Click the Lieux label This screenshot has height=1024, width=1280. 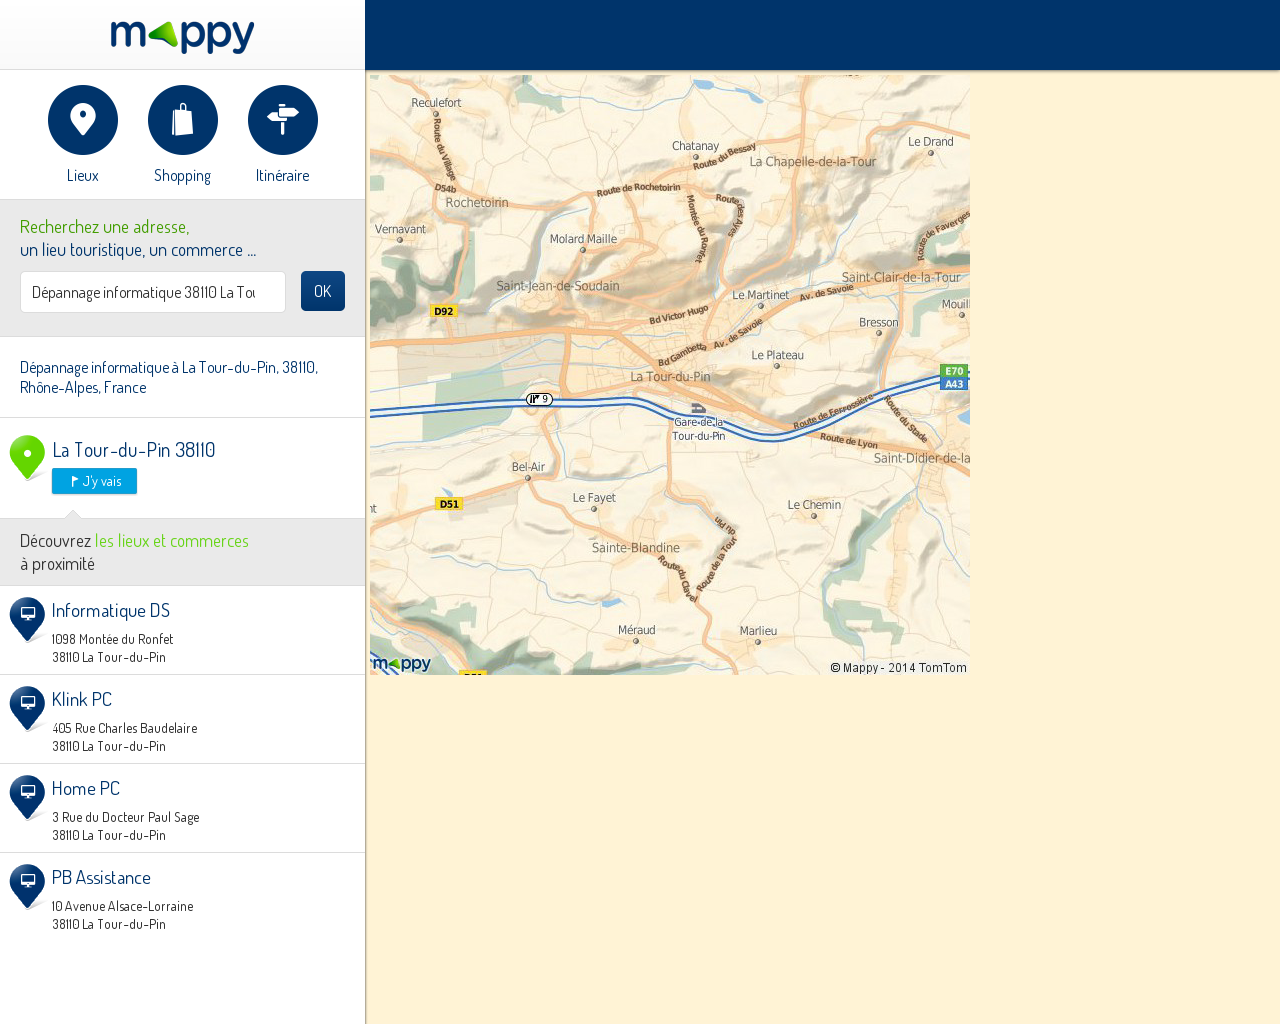click(x=83, y=175)
